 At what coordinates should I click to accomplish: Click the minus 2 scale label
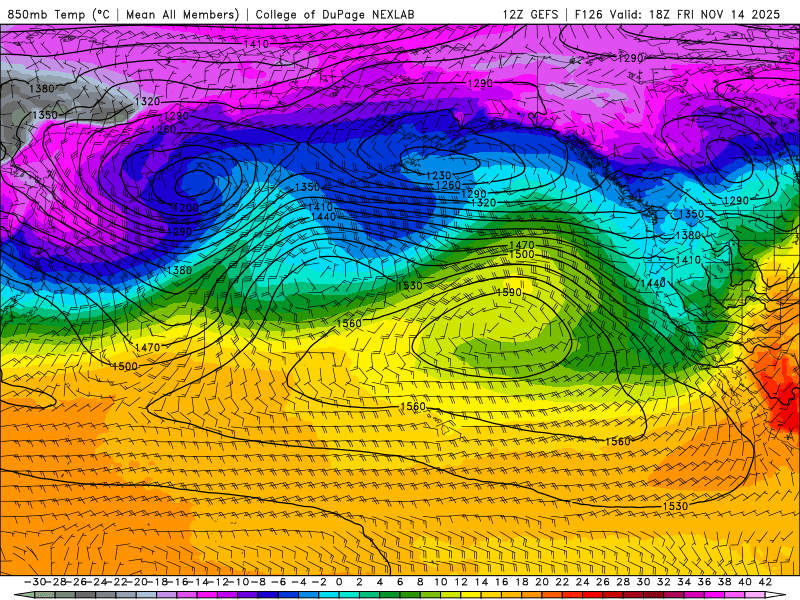pyautogui.click(x=319, y=582)
